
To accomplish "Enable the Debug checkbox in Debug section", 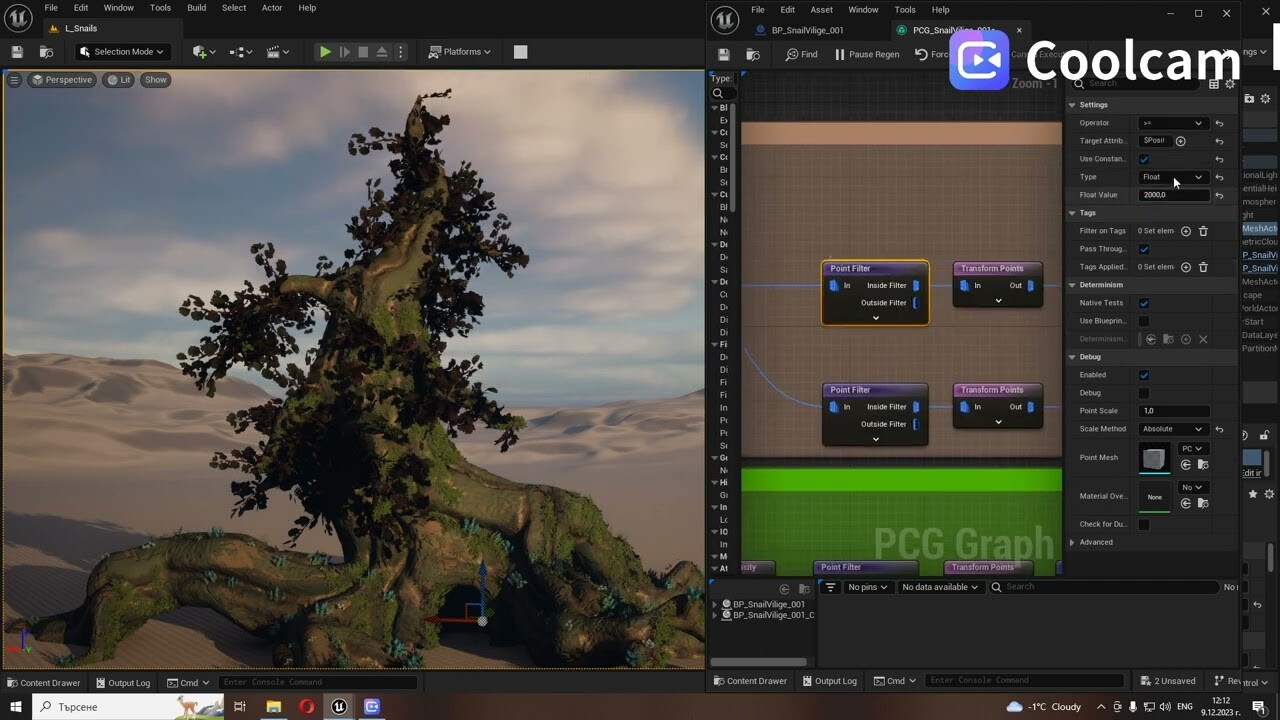I will [1143, 392].
